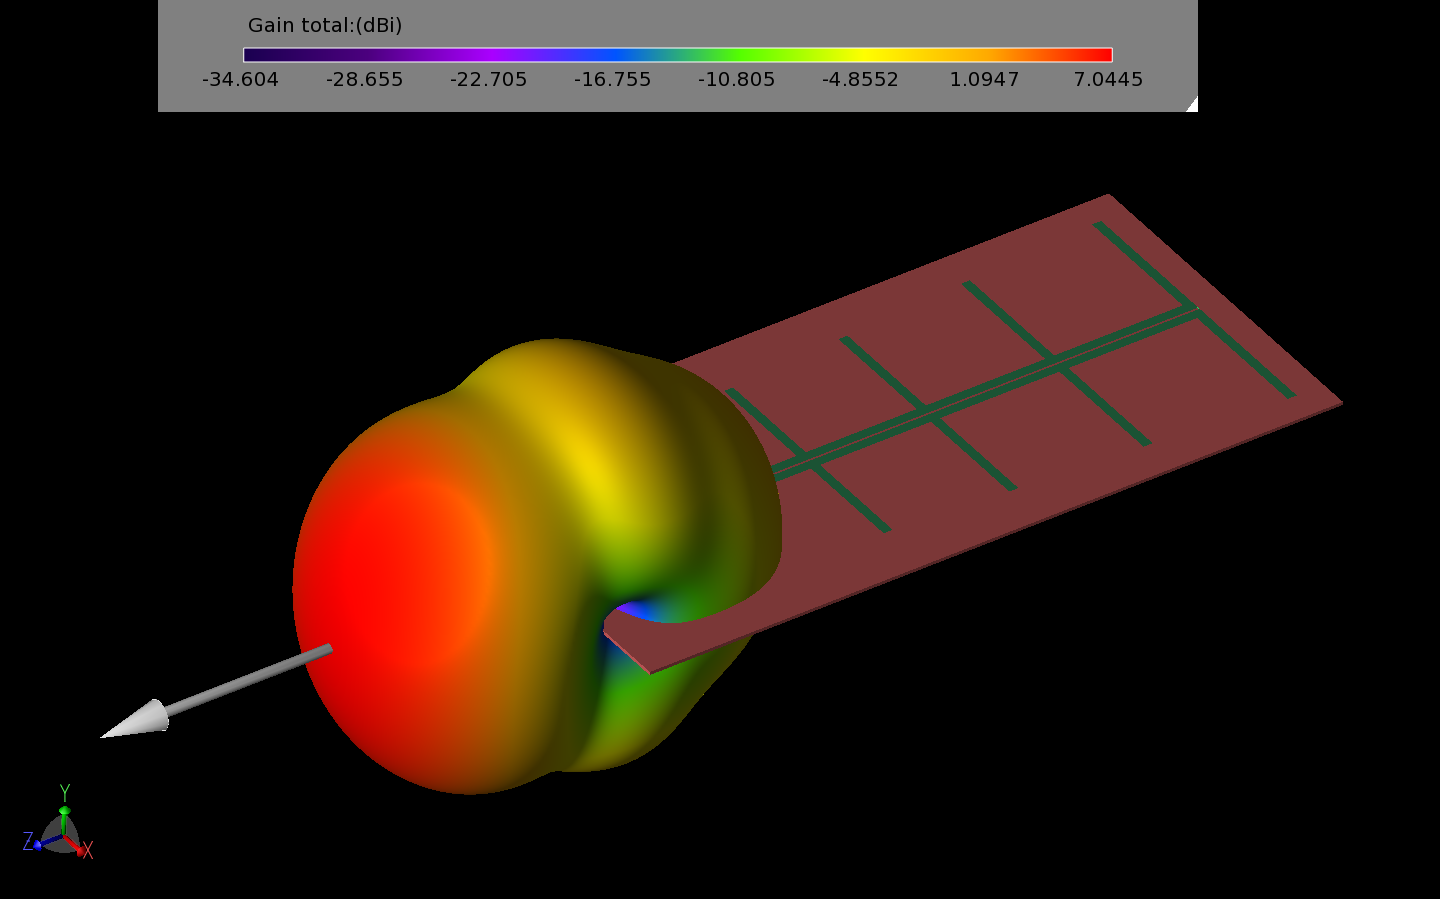Screen dimensions: 1440x899
Task: Click the -4.8552 tick label on the legend
Action: click(860, 79)
